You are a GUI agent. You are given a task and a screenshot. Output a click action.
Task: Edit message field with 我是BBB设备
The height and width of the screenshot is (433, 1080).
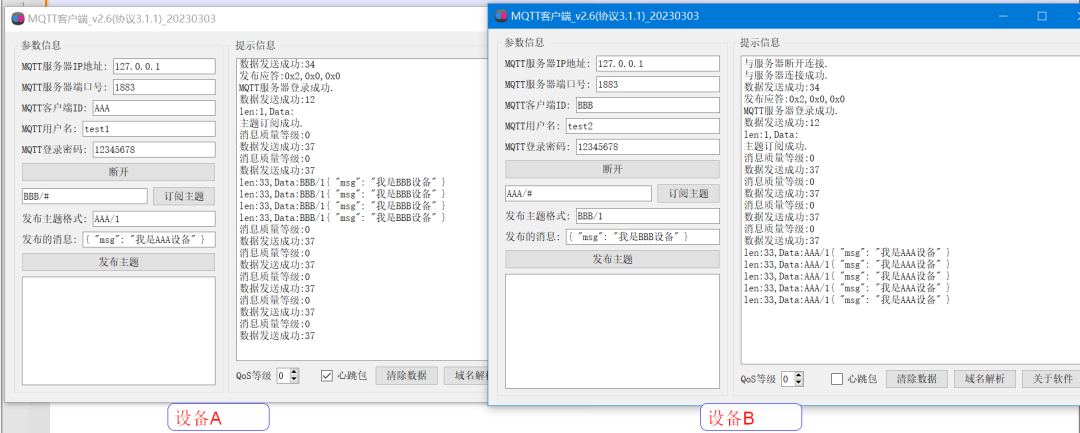click(643, 237)
